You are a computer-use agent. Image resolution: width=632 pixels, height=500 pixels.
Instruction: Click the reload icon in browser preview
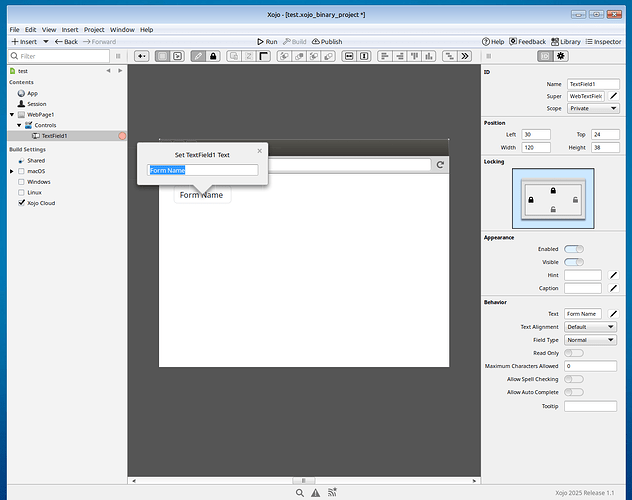(x=440, y=165)
